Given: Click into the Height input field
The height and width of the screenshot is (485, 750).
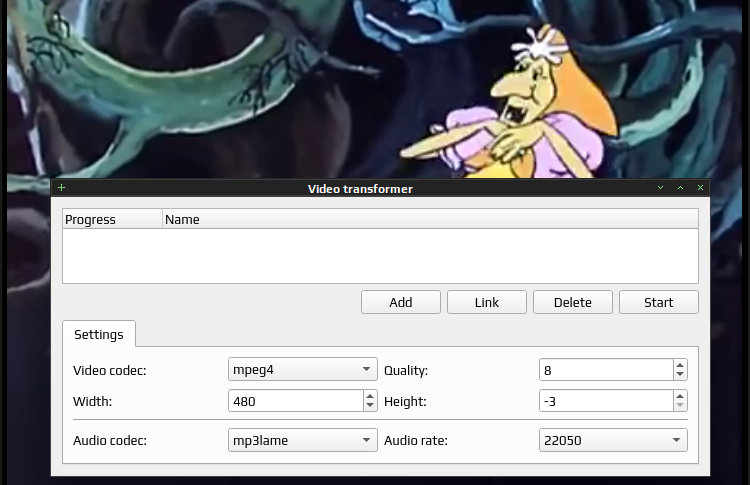Looking at the screenshot, I should (607, 401).
